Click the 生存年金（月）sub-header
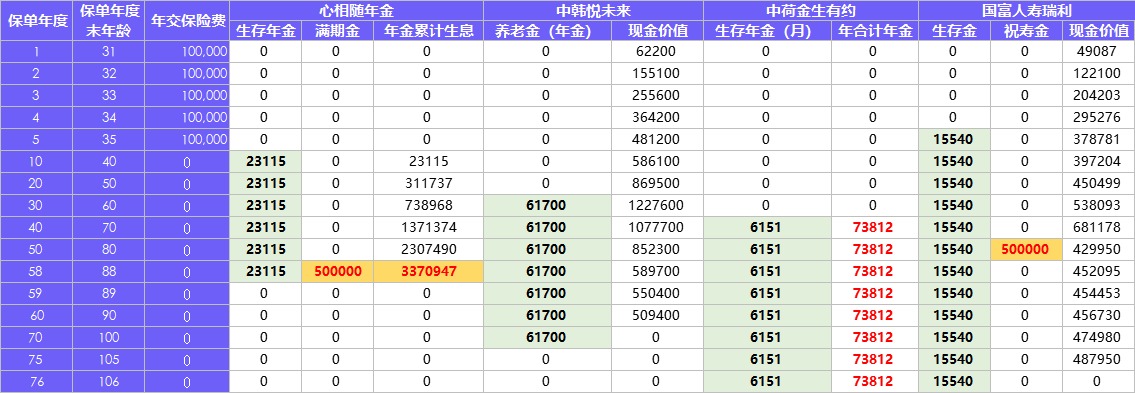Screen dimensions: 1135x393 [x=767, y=31]
